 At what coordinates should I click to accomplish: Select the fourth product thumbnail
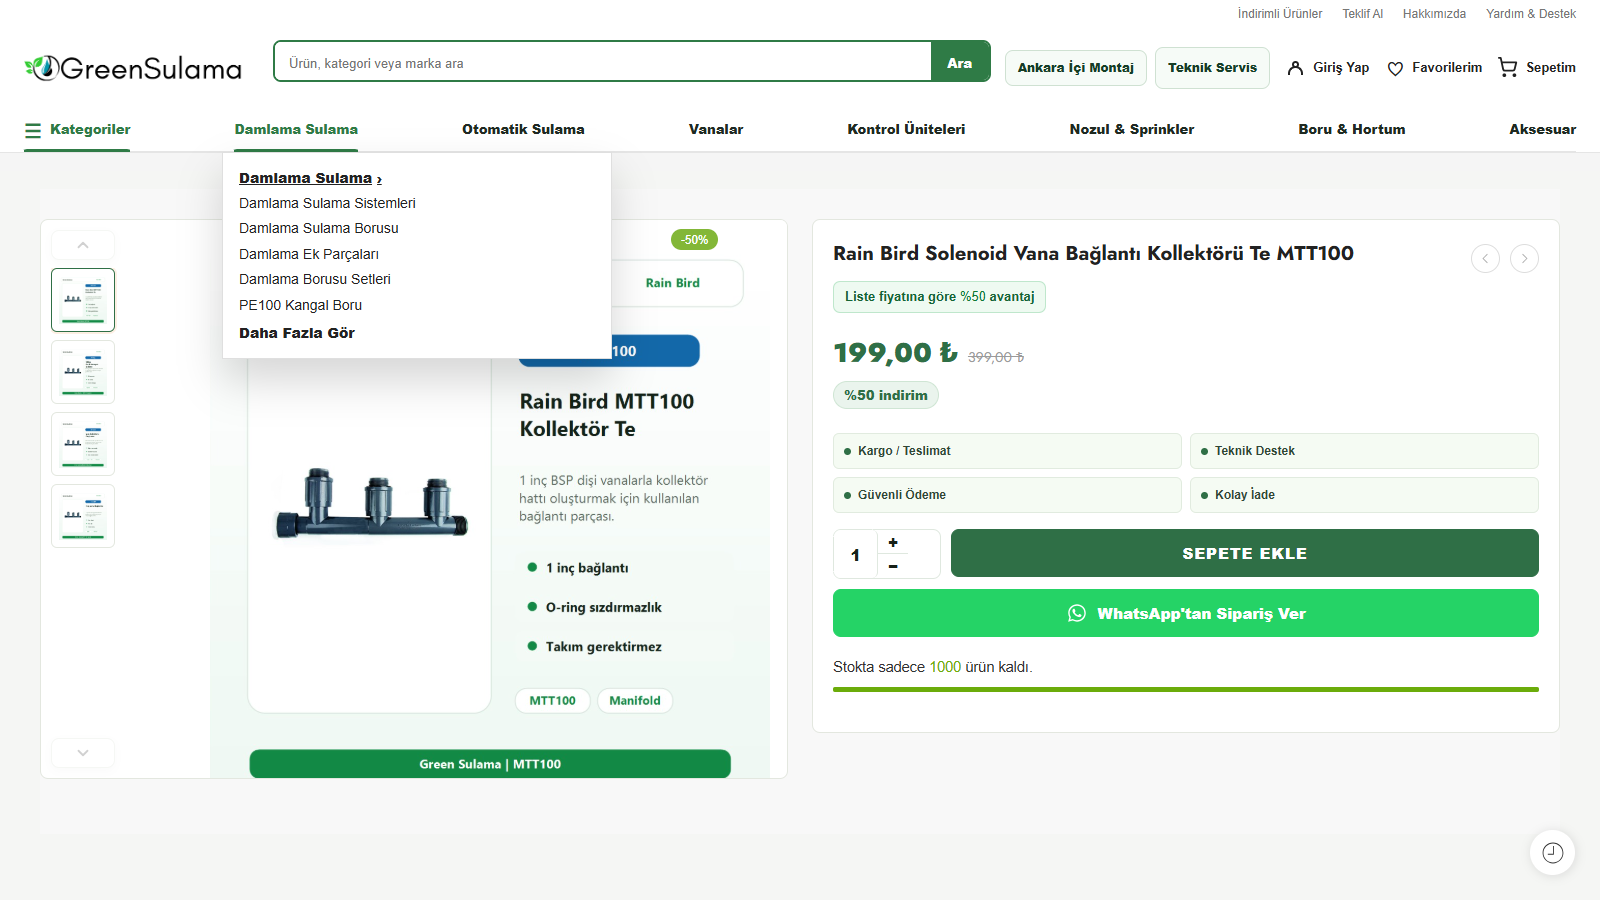[83, 516]
